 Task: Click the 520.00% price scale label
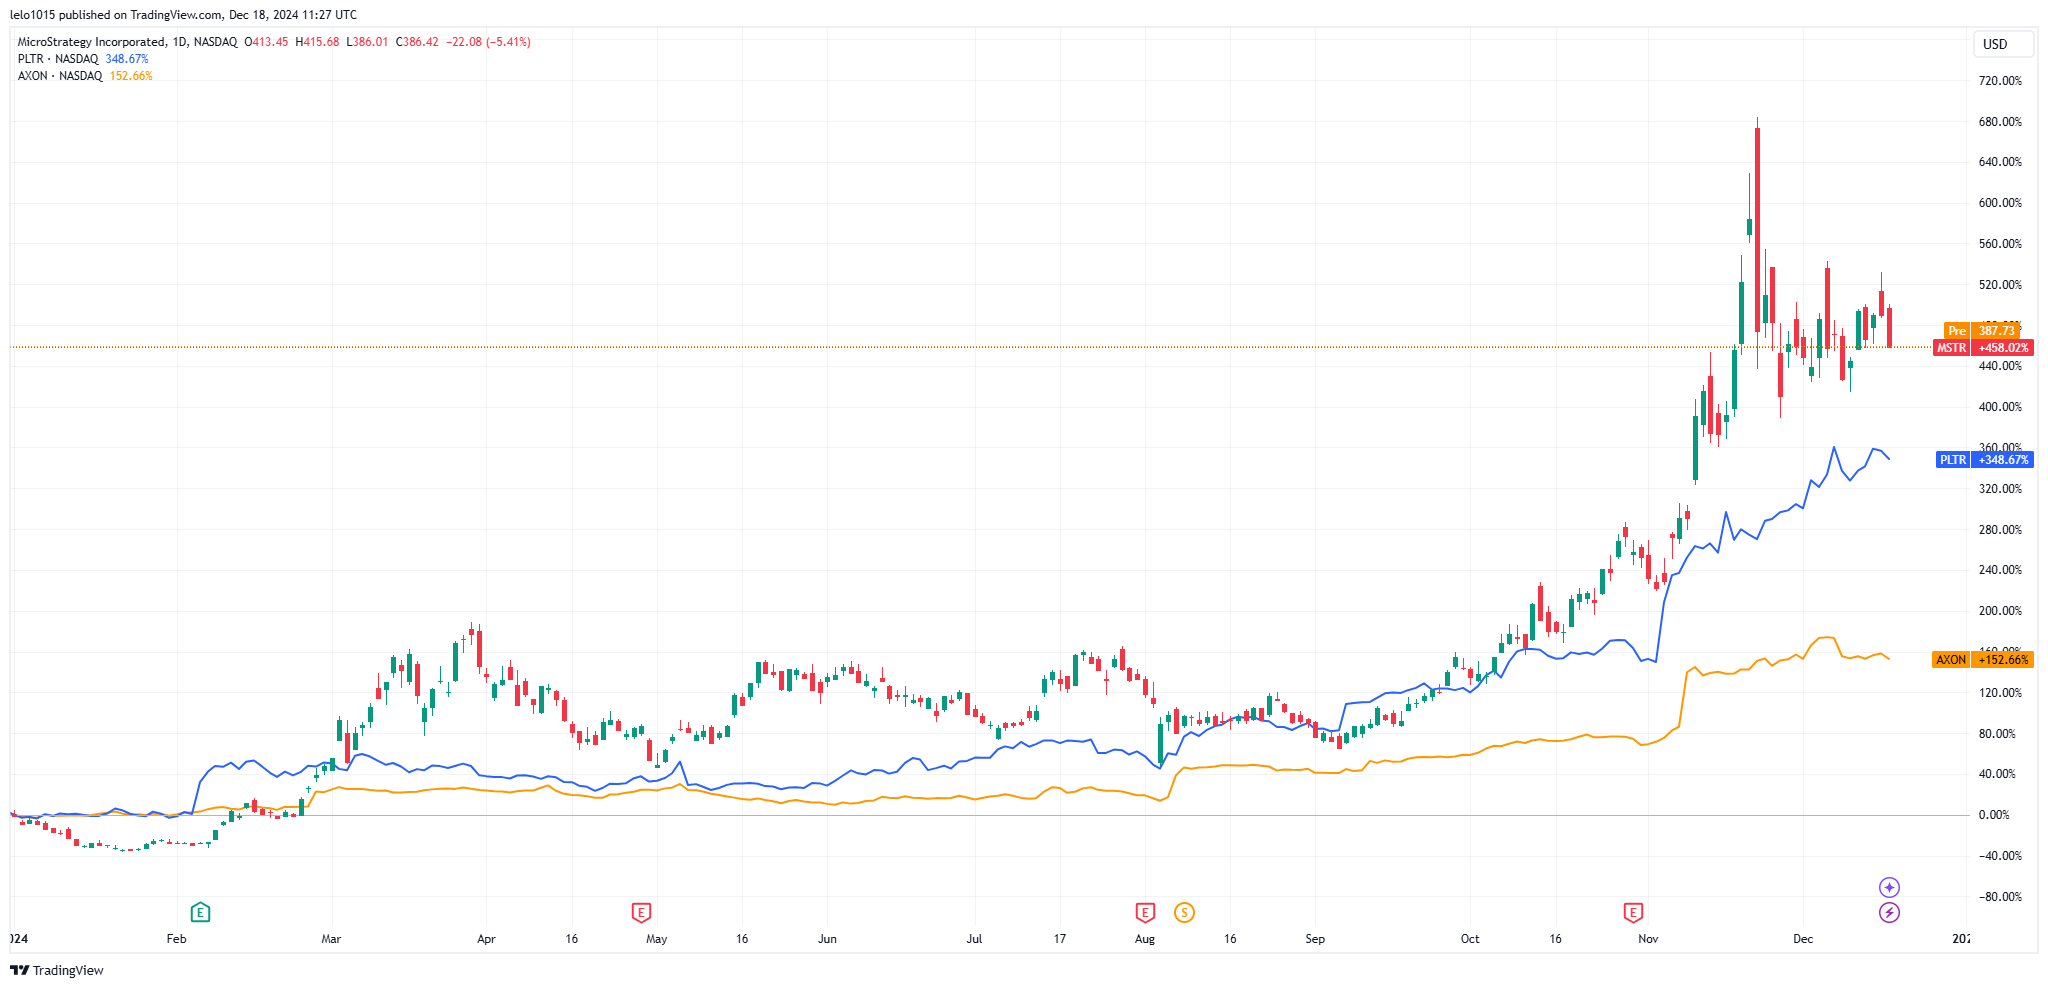[2000, 285]
